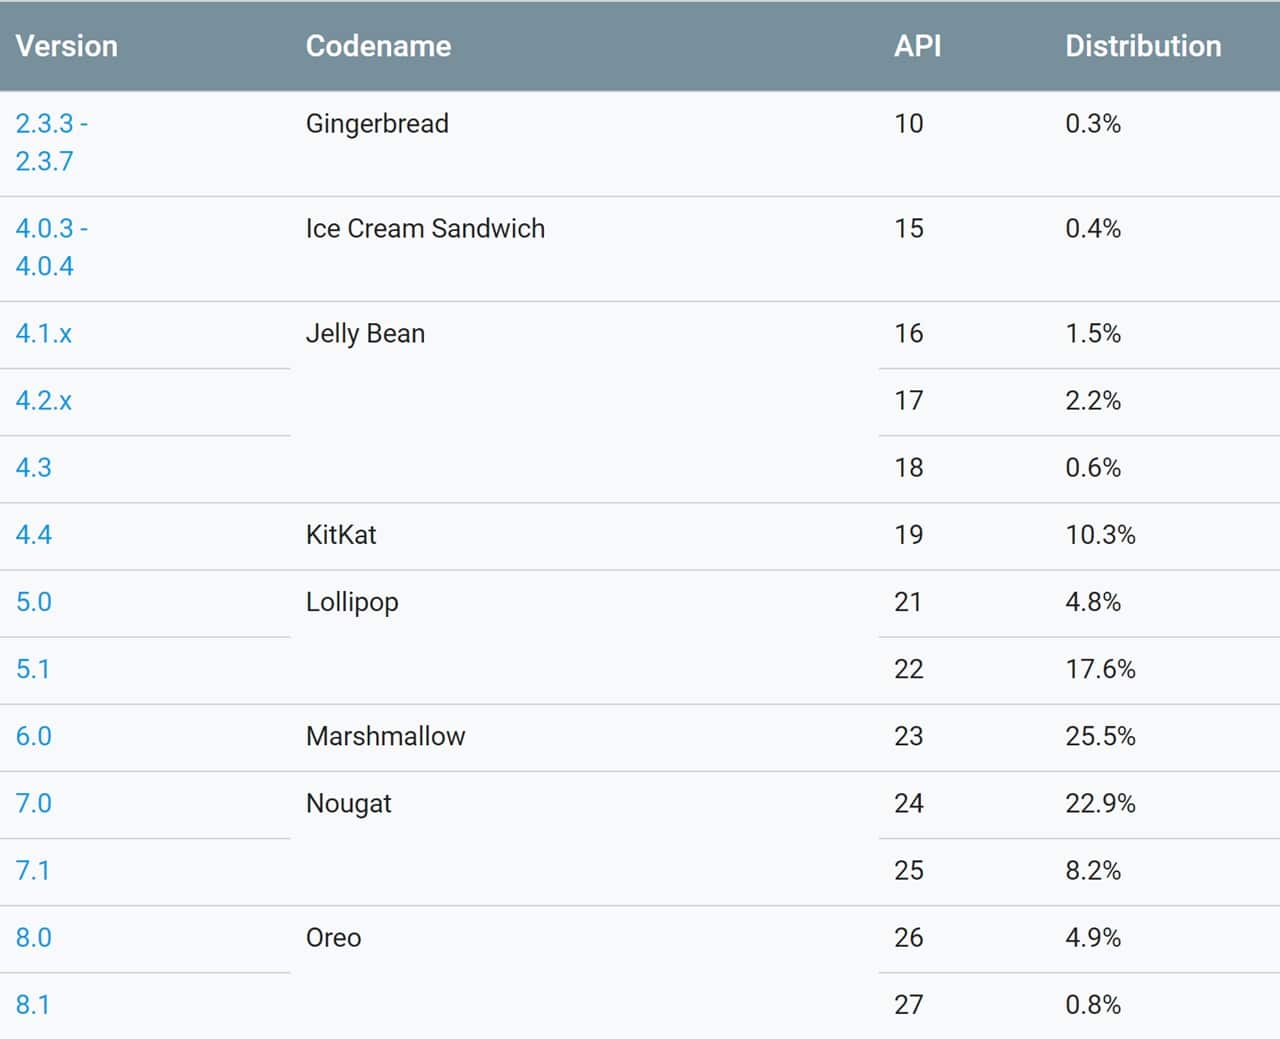This screenshot has height=1039, width=1280.
Task: Select the Marshmallow codename cell
Action: 385,735
